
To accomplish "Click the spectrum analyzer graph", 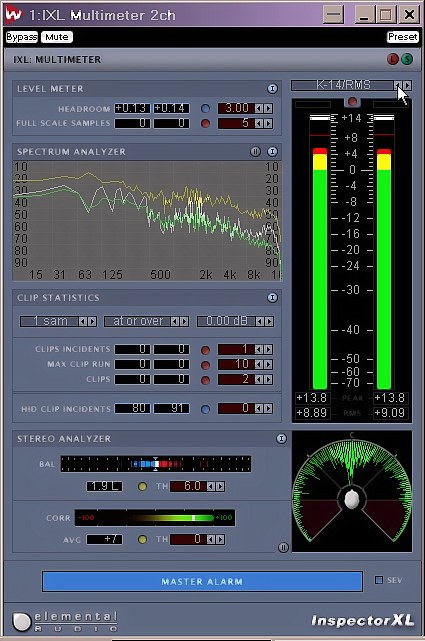I will pos(147,221).
